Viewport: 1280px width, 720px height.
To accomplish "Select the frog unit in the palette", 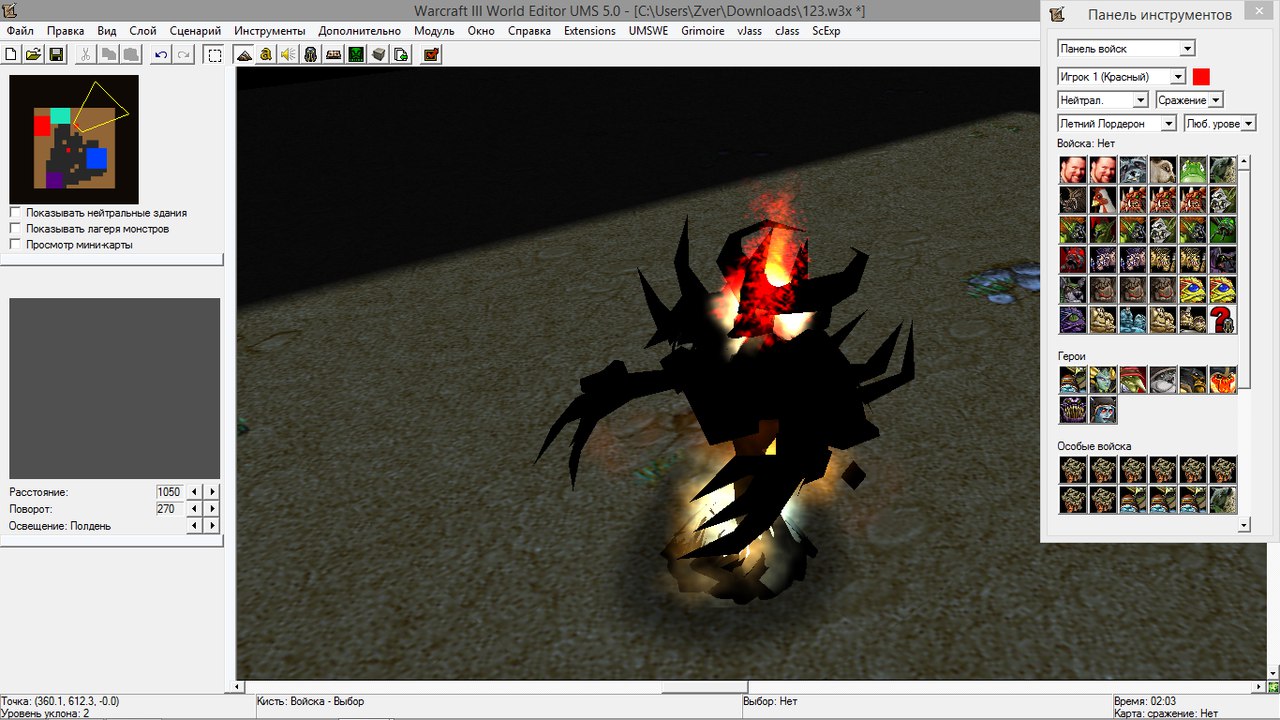I will tap(1193, 170).
